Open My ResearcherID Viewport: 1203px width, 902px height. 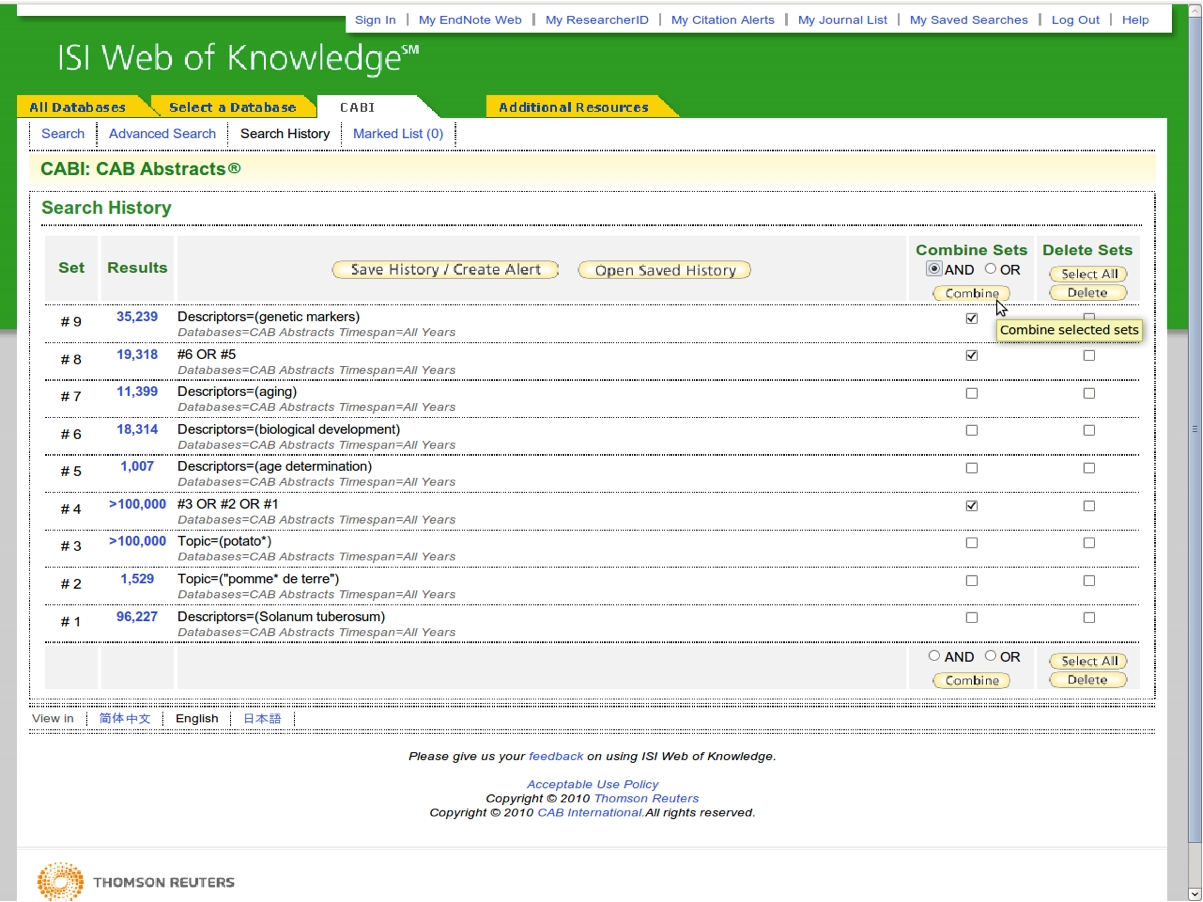click(597, 20)
